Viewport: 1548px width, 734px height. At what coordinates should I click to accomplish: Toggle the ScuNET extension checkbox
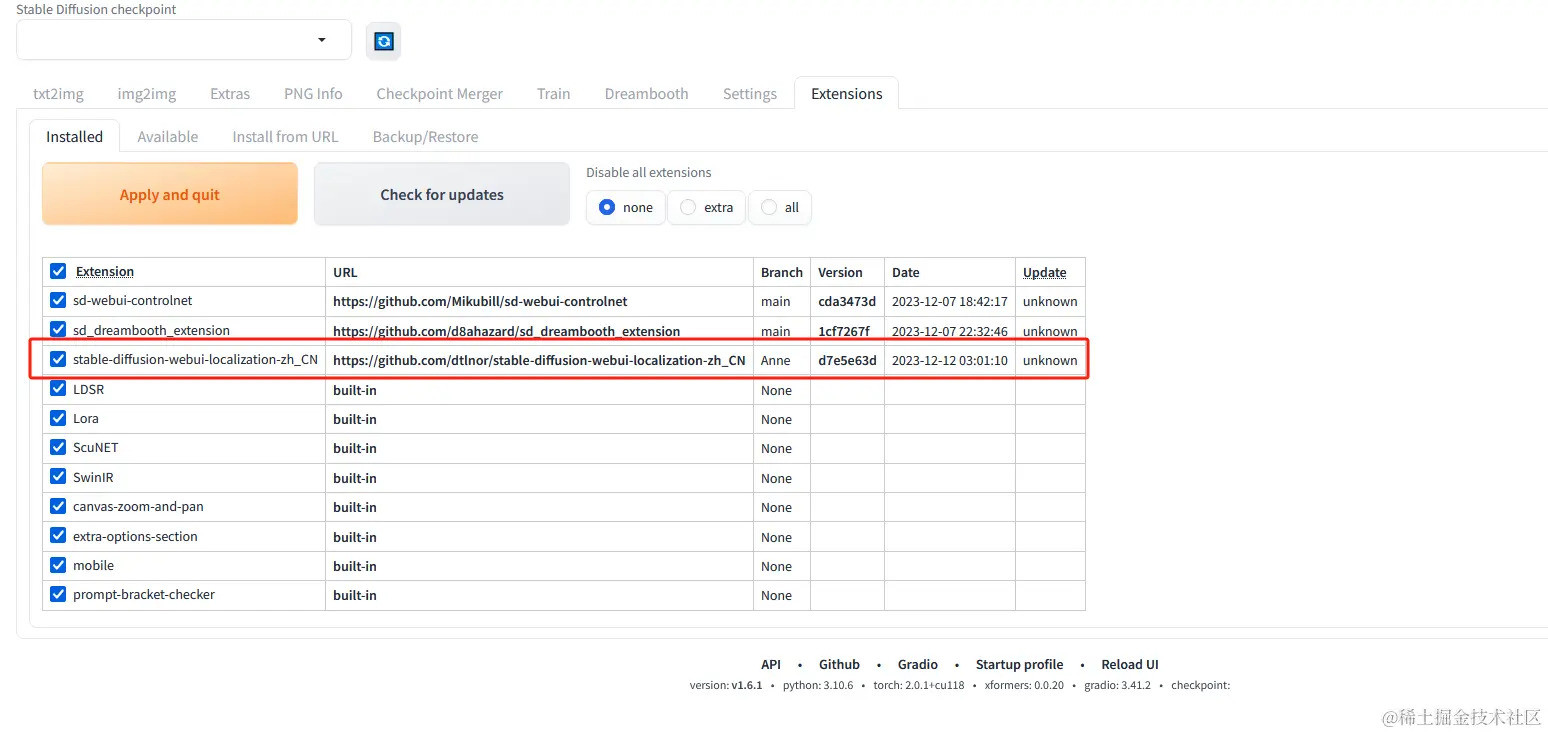tap(58, 447)
